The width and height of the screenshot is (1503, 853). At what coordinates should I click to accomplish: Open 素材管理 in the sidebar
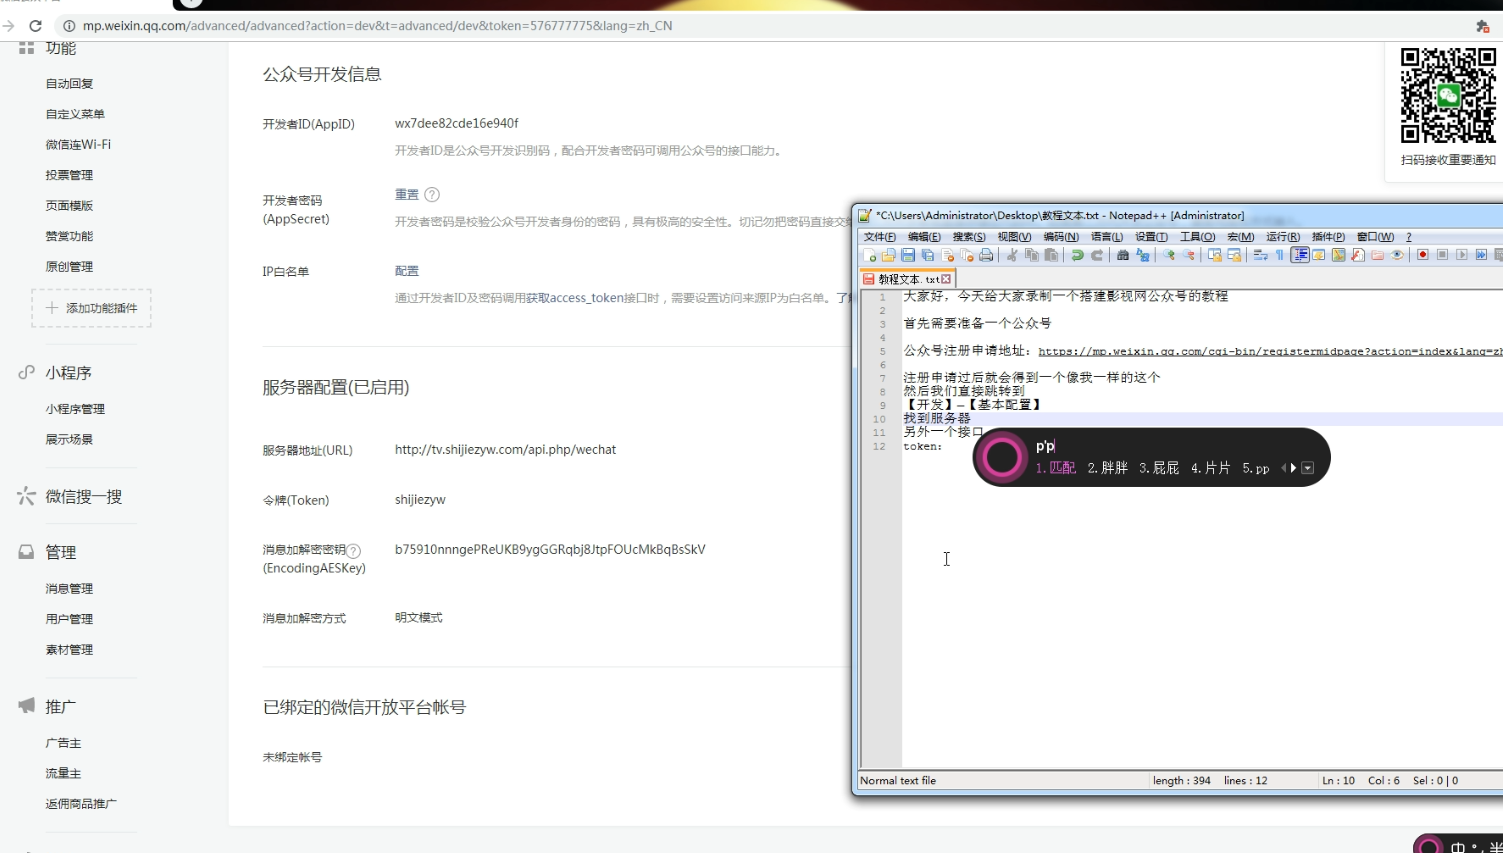click(x=69, y=650)
